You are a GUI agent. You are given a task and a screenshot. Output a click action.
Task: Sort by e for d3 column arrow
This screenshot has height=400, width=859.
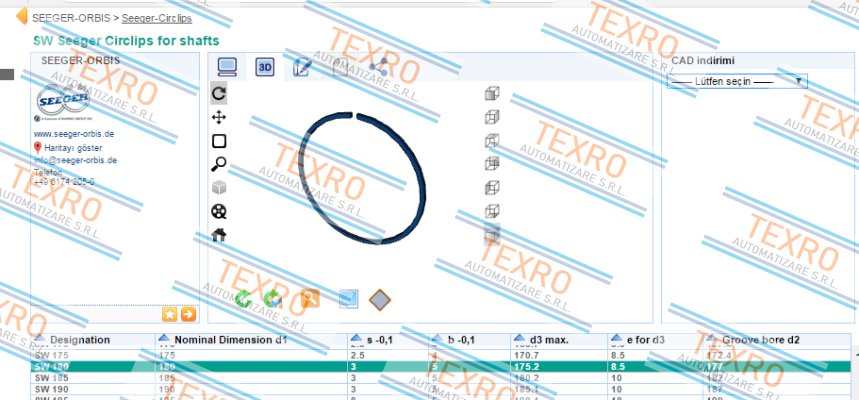(x=617, y=339)
